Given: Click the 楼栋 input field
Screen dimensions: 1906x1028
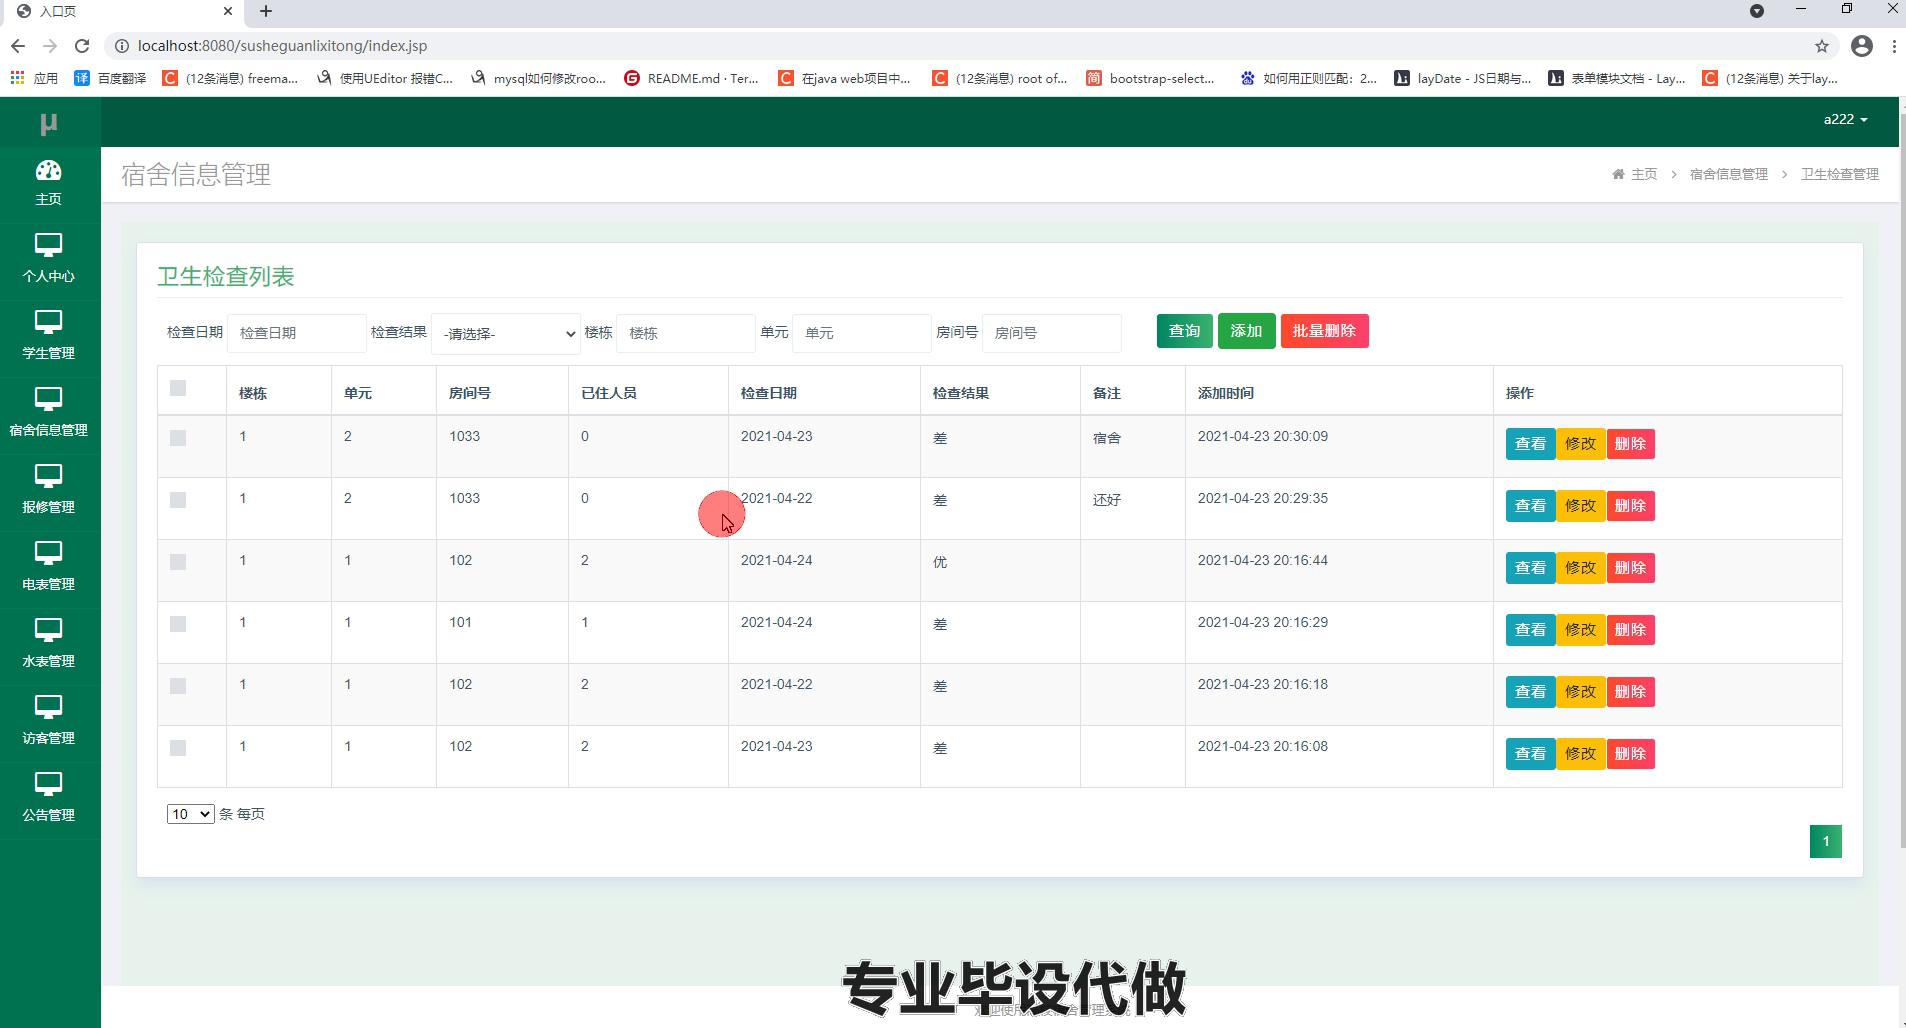Looking at the screenshot, I should coord(686,333).
